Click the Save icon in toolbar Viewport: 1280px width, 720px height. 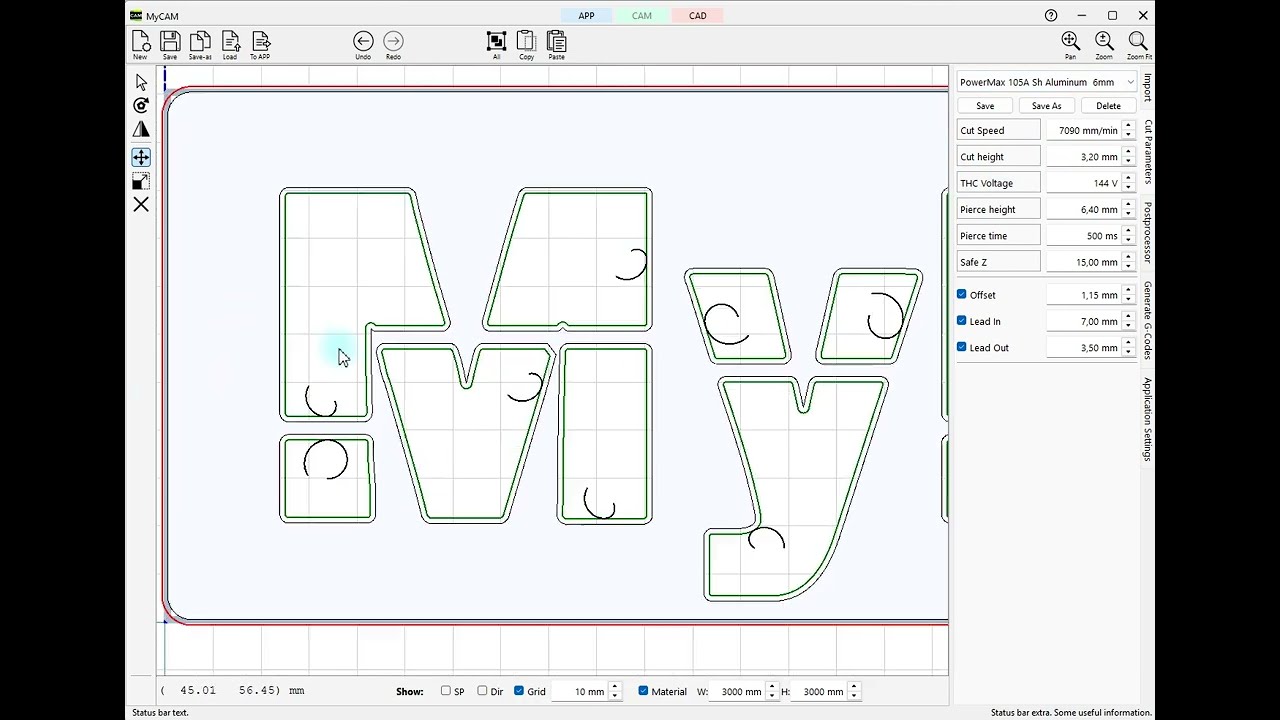point(170,44)
